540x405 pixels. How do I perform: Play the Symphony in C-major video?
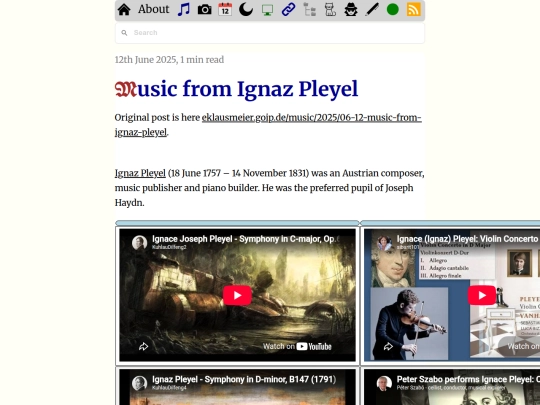tap(237, 295)
